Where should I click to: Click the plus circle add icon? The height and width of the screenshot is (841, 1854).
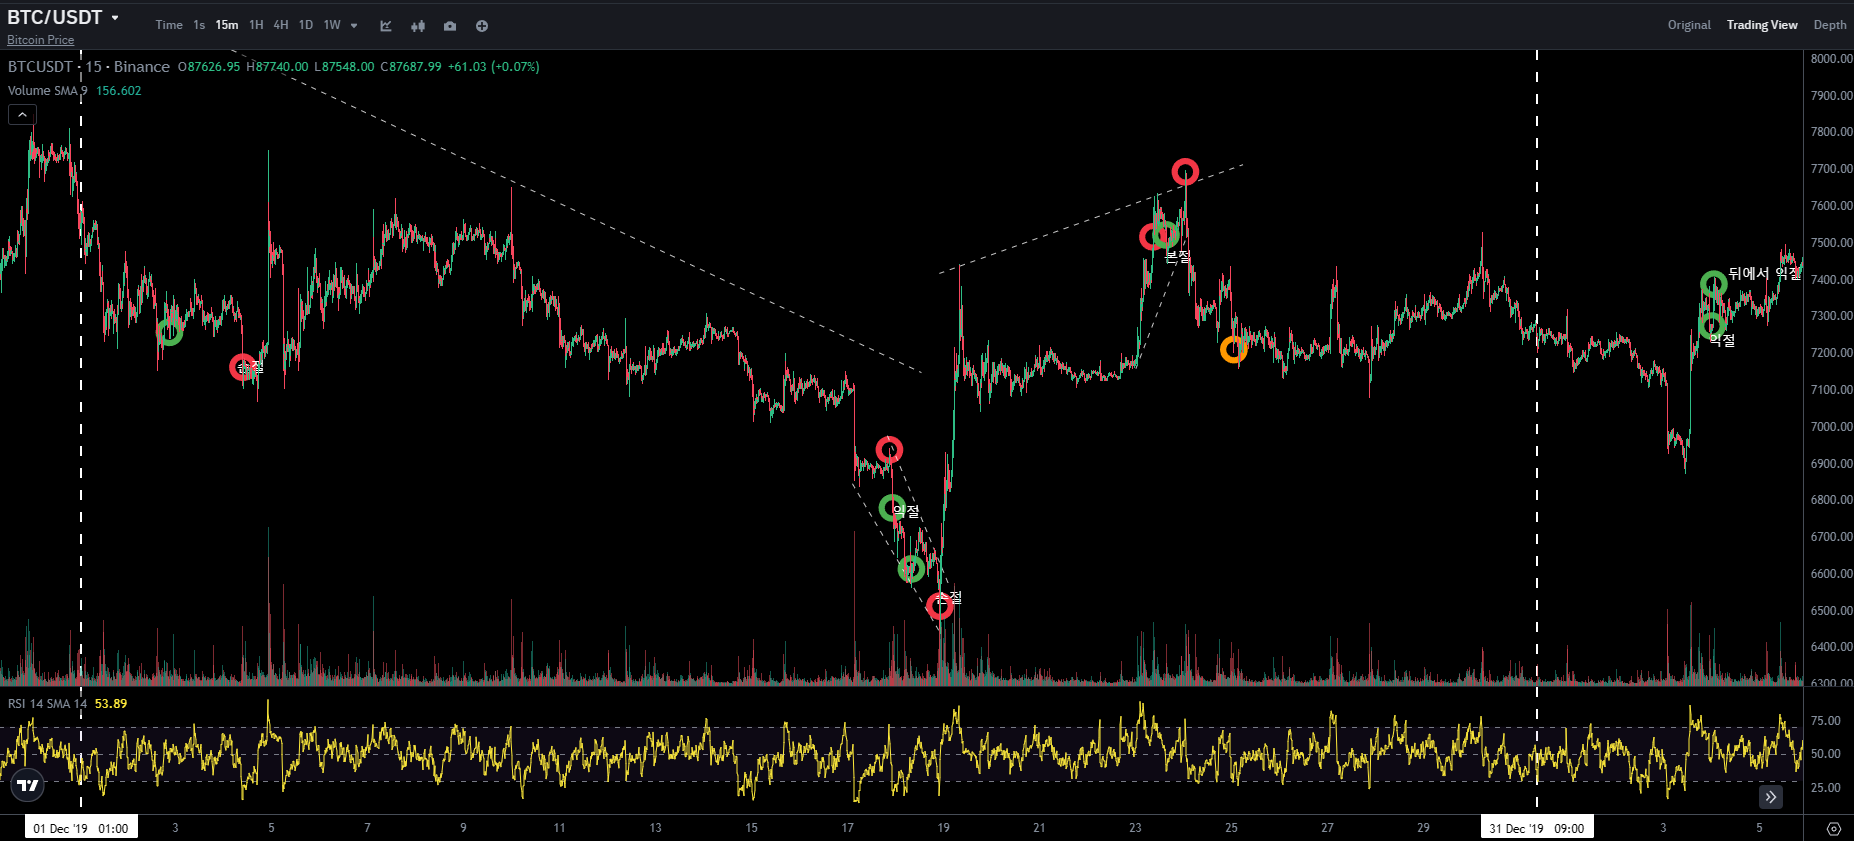[482, 26]
